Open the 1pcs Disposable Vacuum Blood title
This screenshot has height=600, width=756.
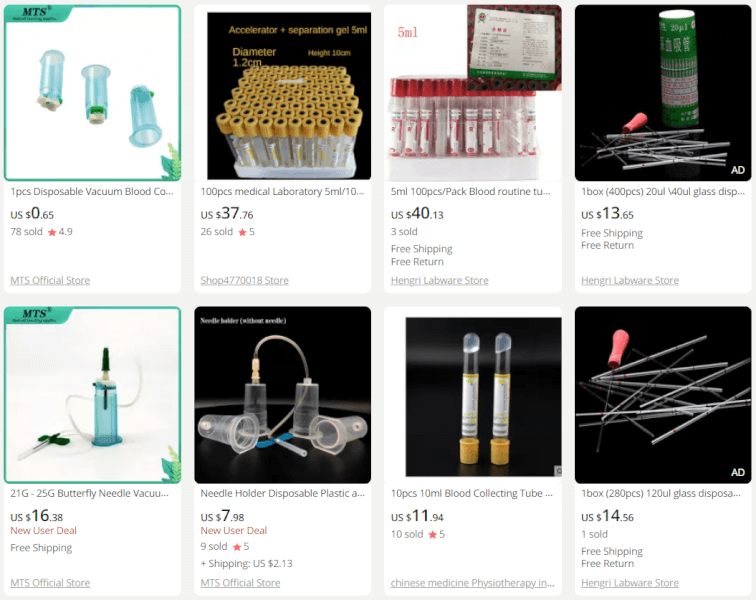[x=92, y=191]
